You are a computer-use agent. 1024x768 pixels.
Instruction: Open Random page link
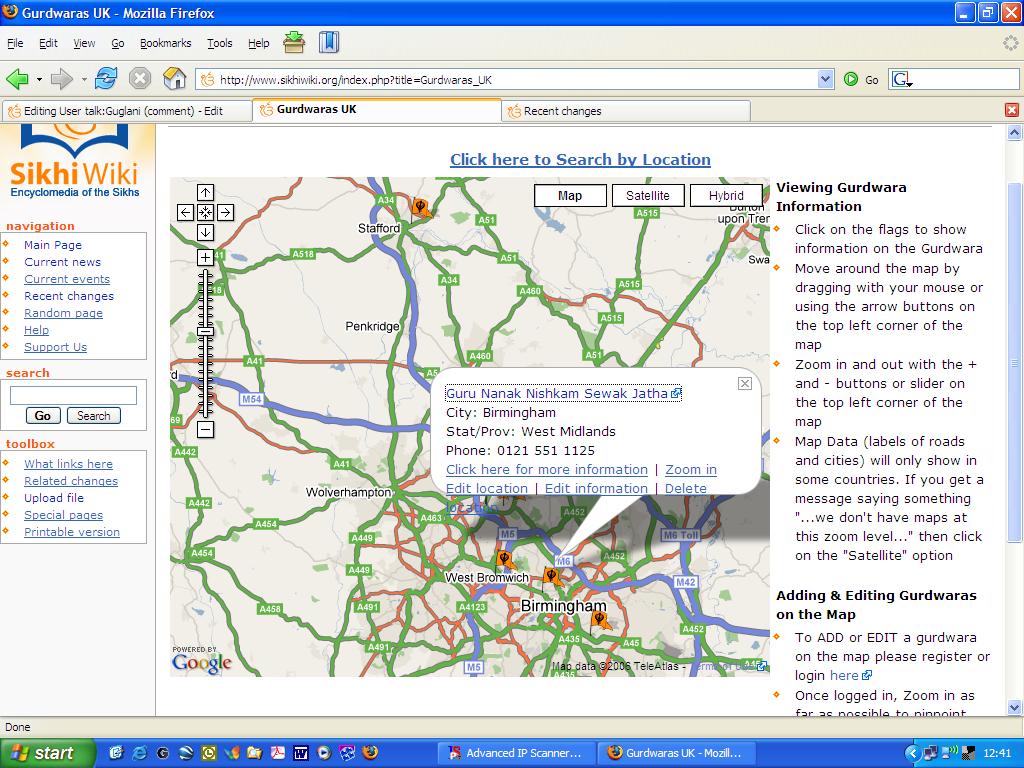(63, 313)
